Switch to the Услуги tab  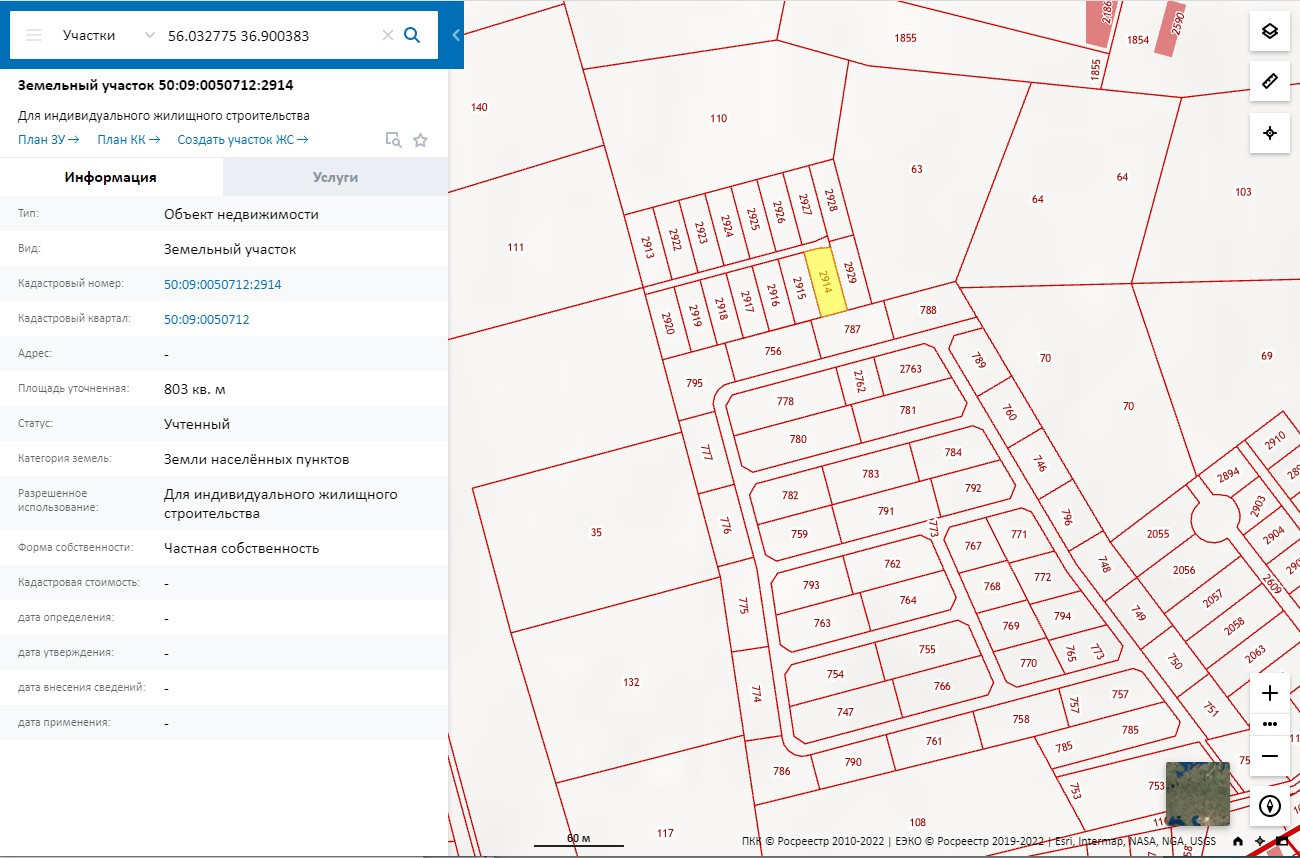tap(335, 177)
